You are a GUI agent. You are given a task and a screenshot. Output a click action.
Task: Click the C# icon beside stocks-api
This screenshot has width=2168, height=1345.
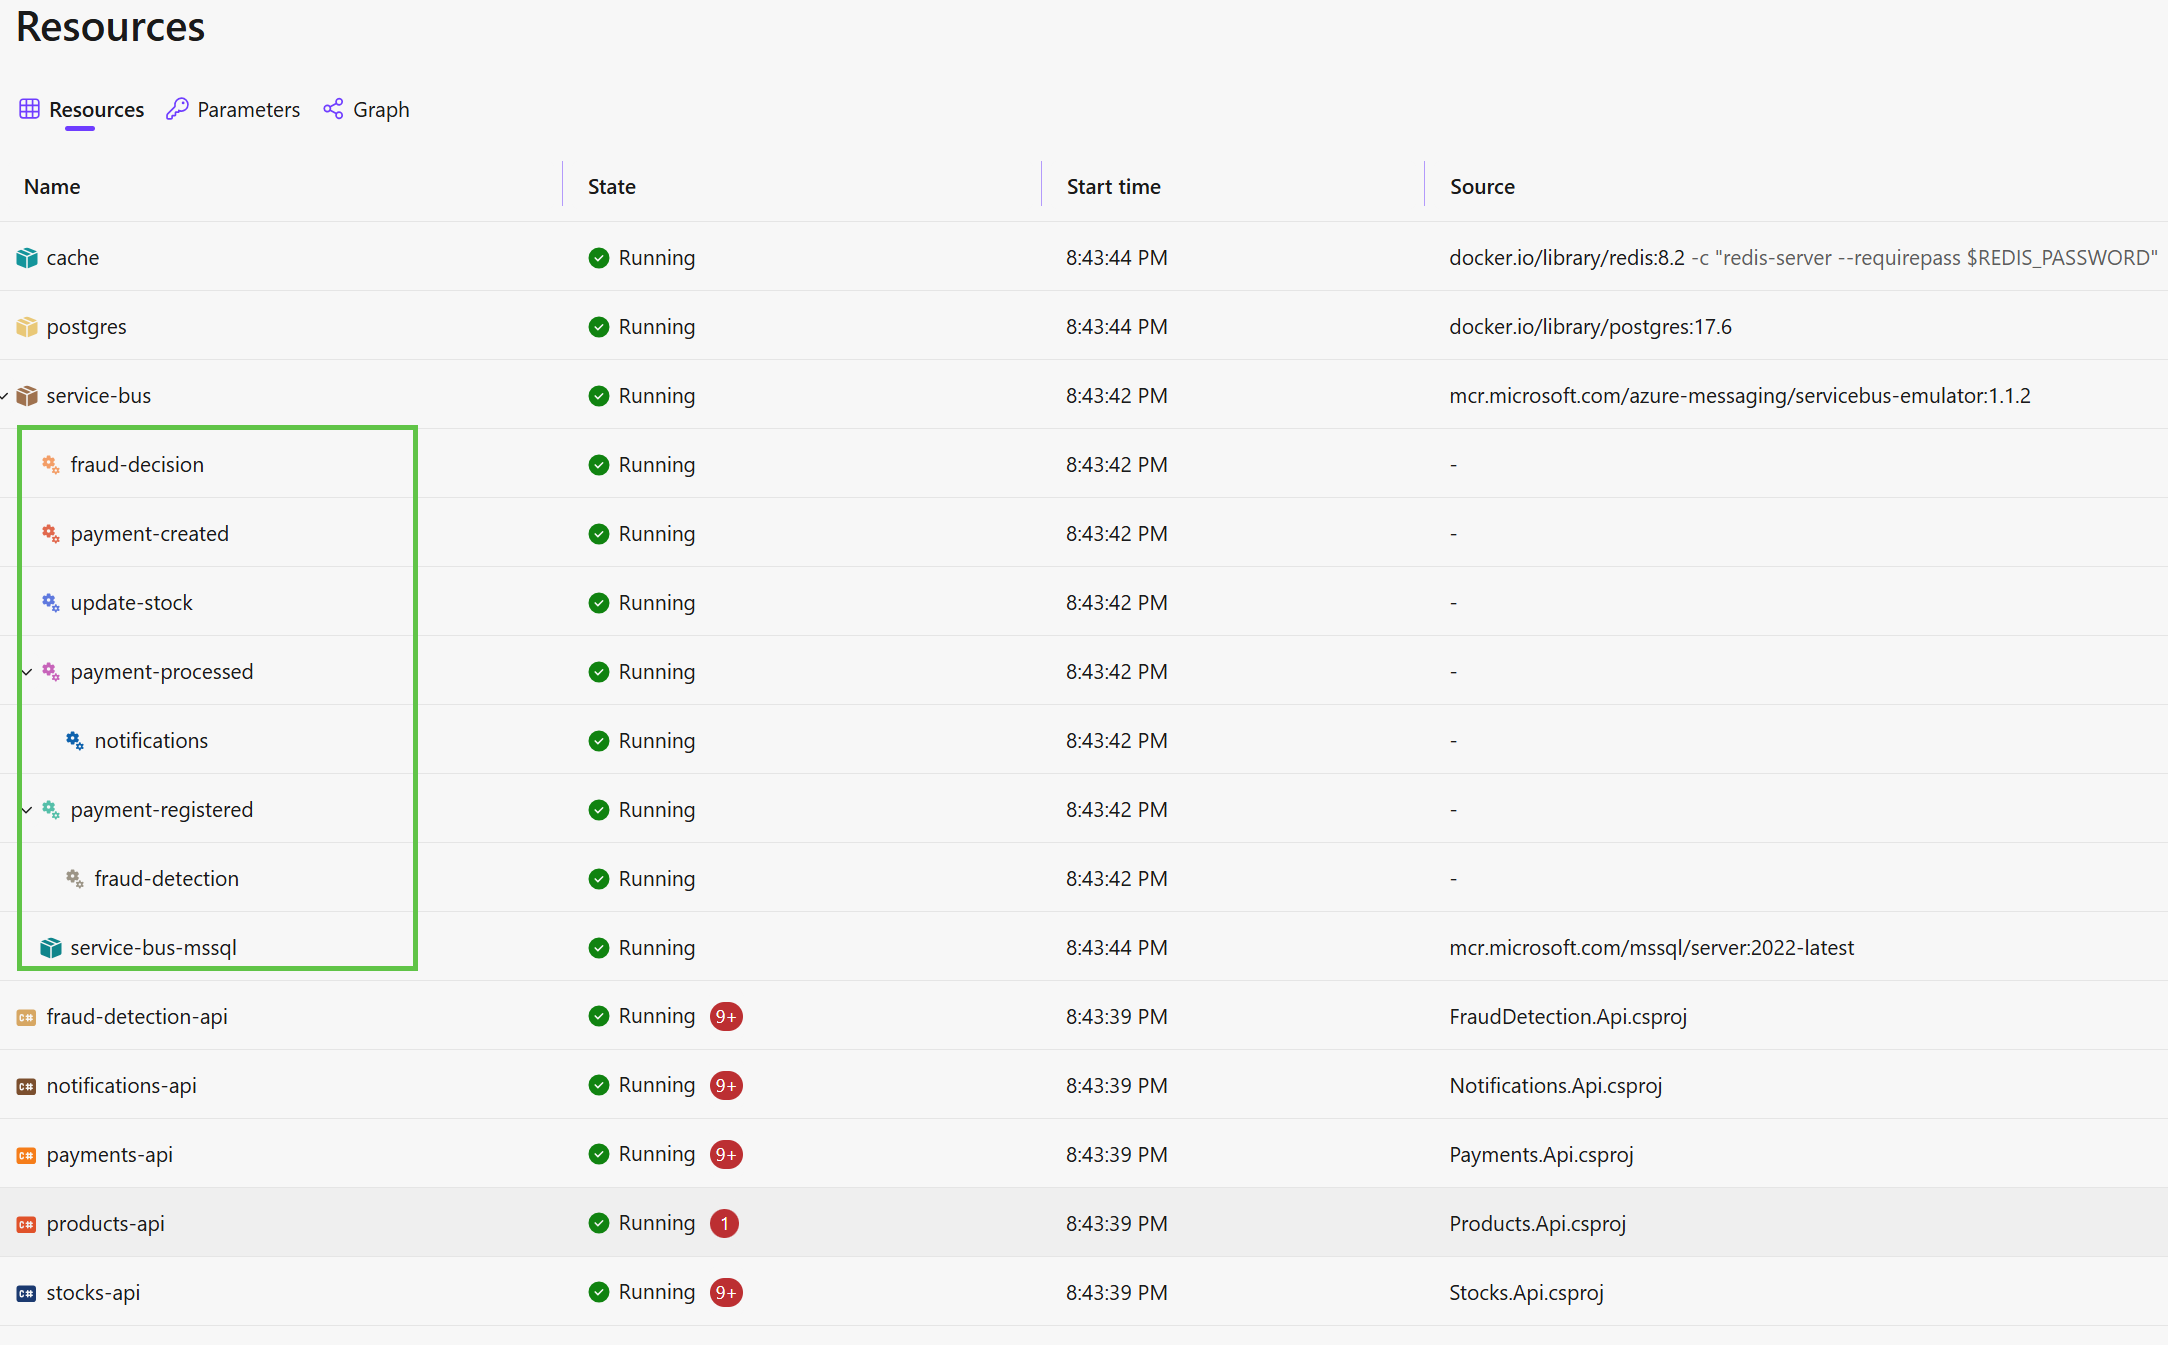pyautogui.click(x=27, y=1292)
